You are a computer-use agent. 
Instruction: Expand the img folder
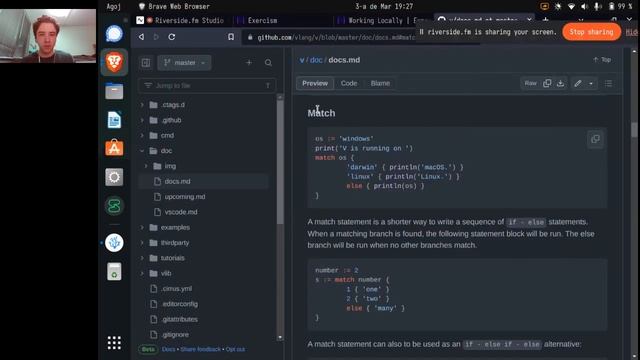tap(146, 166)
